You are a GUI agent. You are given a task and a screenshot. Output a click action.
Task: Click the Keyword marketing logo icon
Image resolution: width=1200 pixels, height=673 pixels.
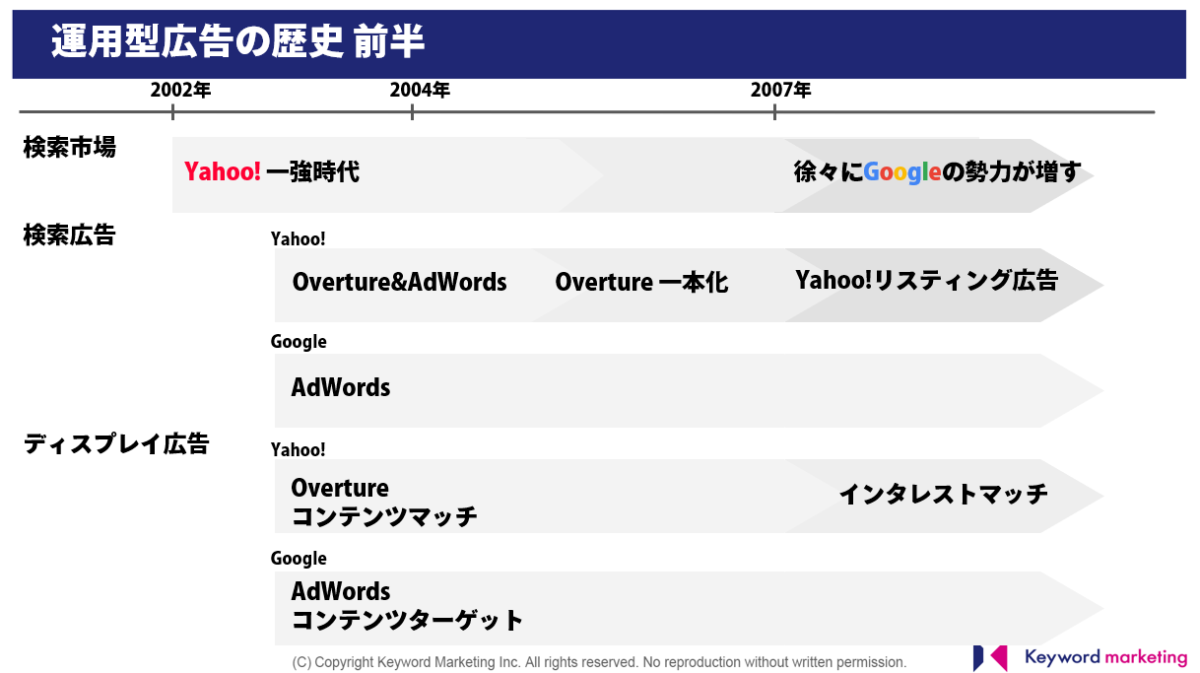(x=990, y=658)
